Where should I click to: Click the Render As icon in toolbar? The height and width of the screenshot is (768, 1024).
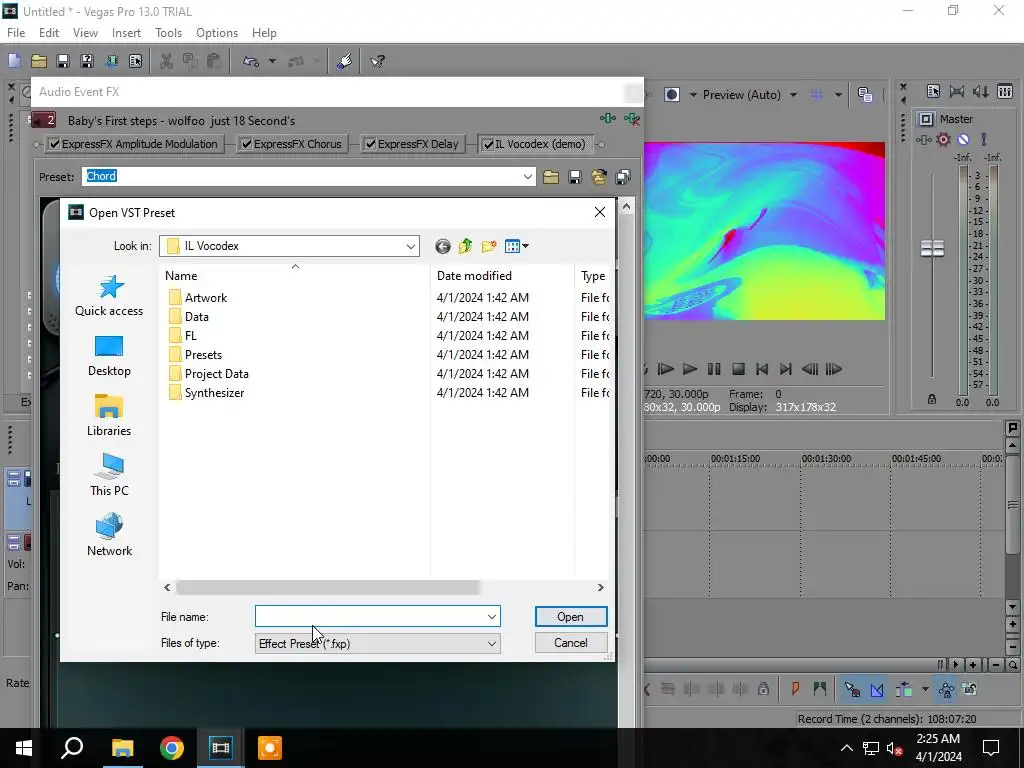tap(111, 61)
